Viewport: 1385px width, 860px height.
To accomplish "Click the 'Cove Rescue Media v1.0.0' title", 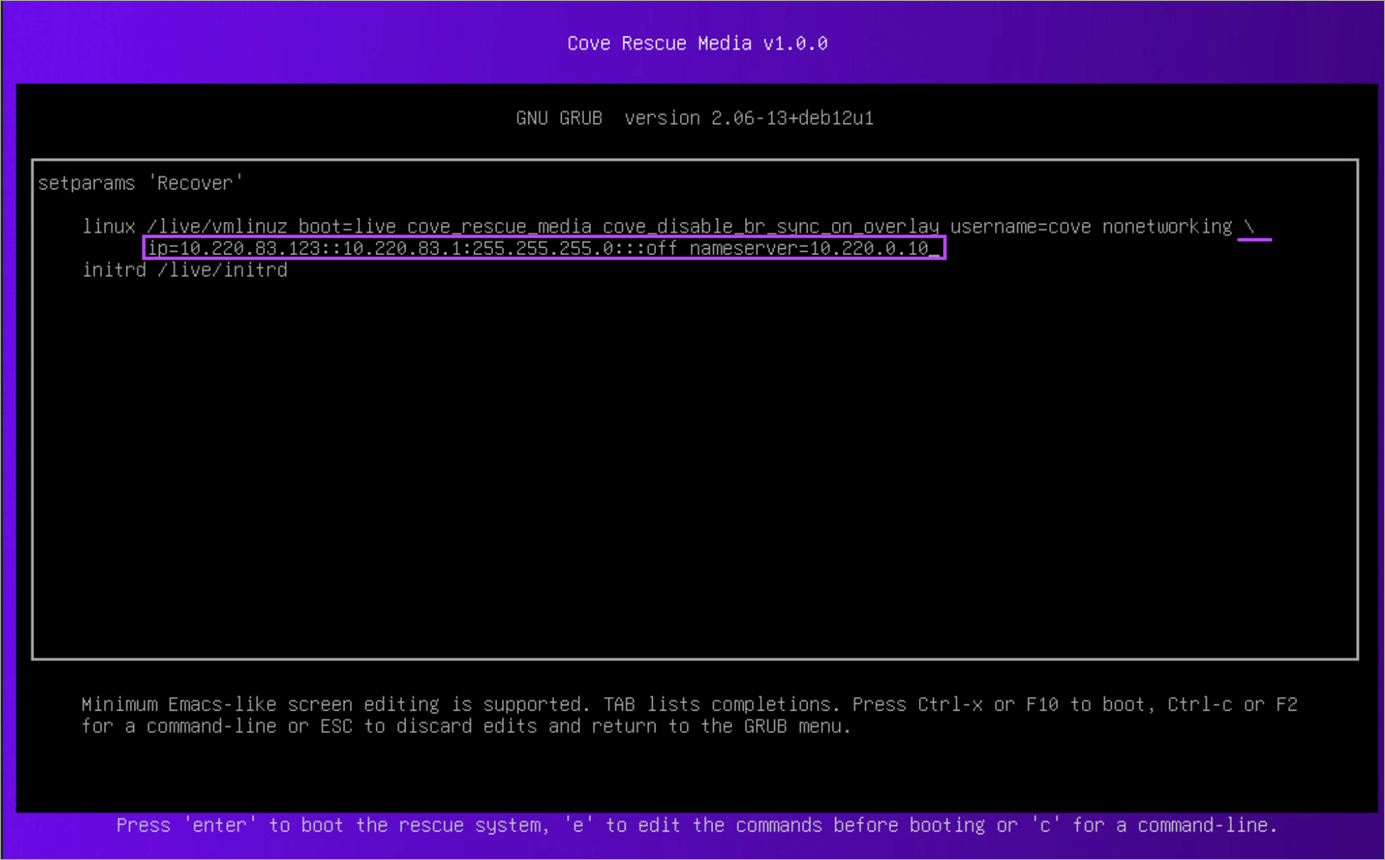I will (x=697, y=43).
